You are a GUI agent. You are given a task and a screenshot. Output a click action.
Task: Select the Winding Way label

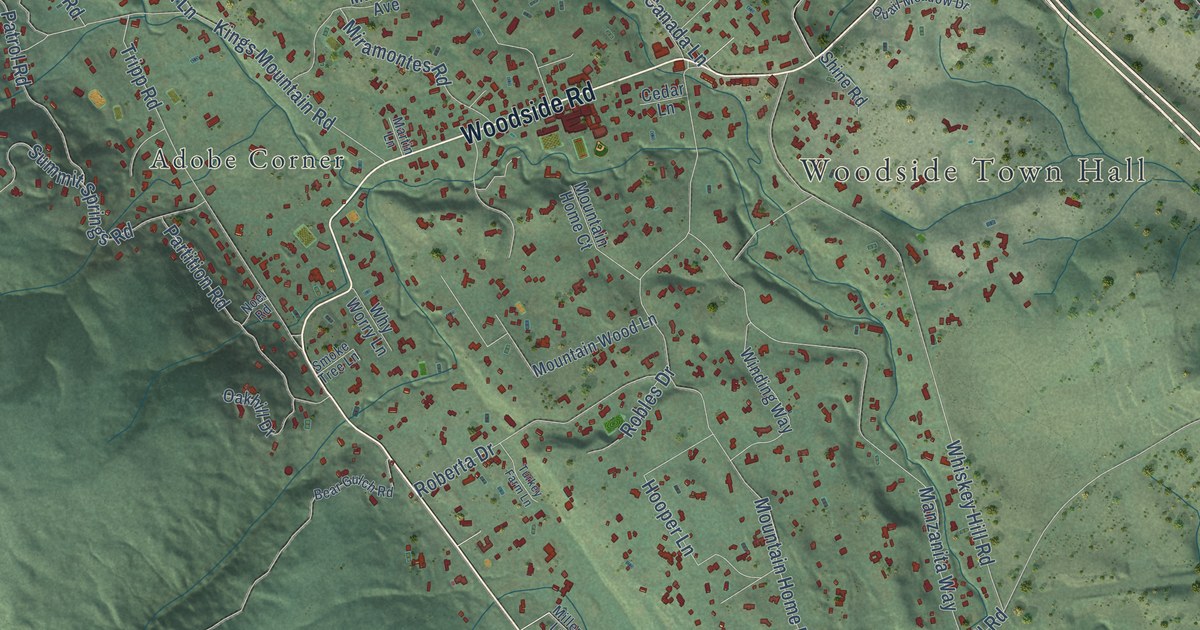coord(766,389)
